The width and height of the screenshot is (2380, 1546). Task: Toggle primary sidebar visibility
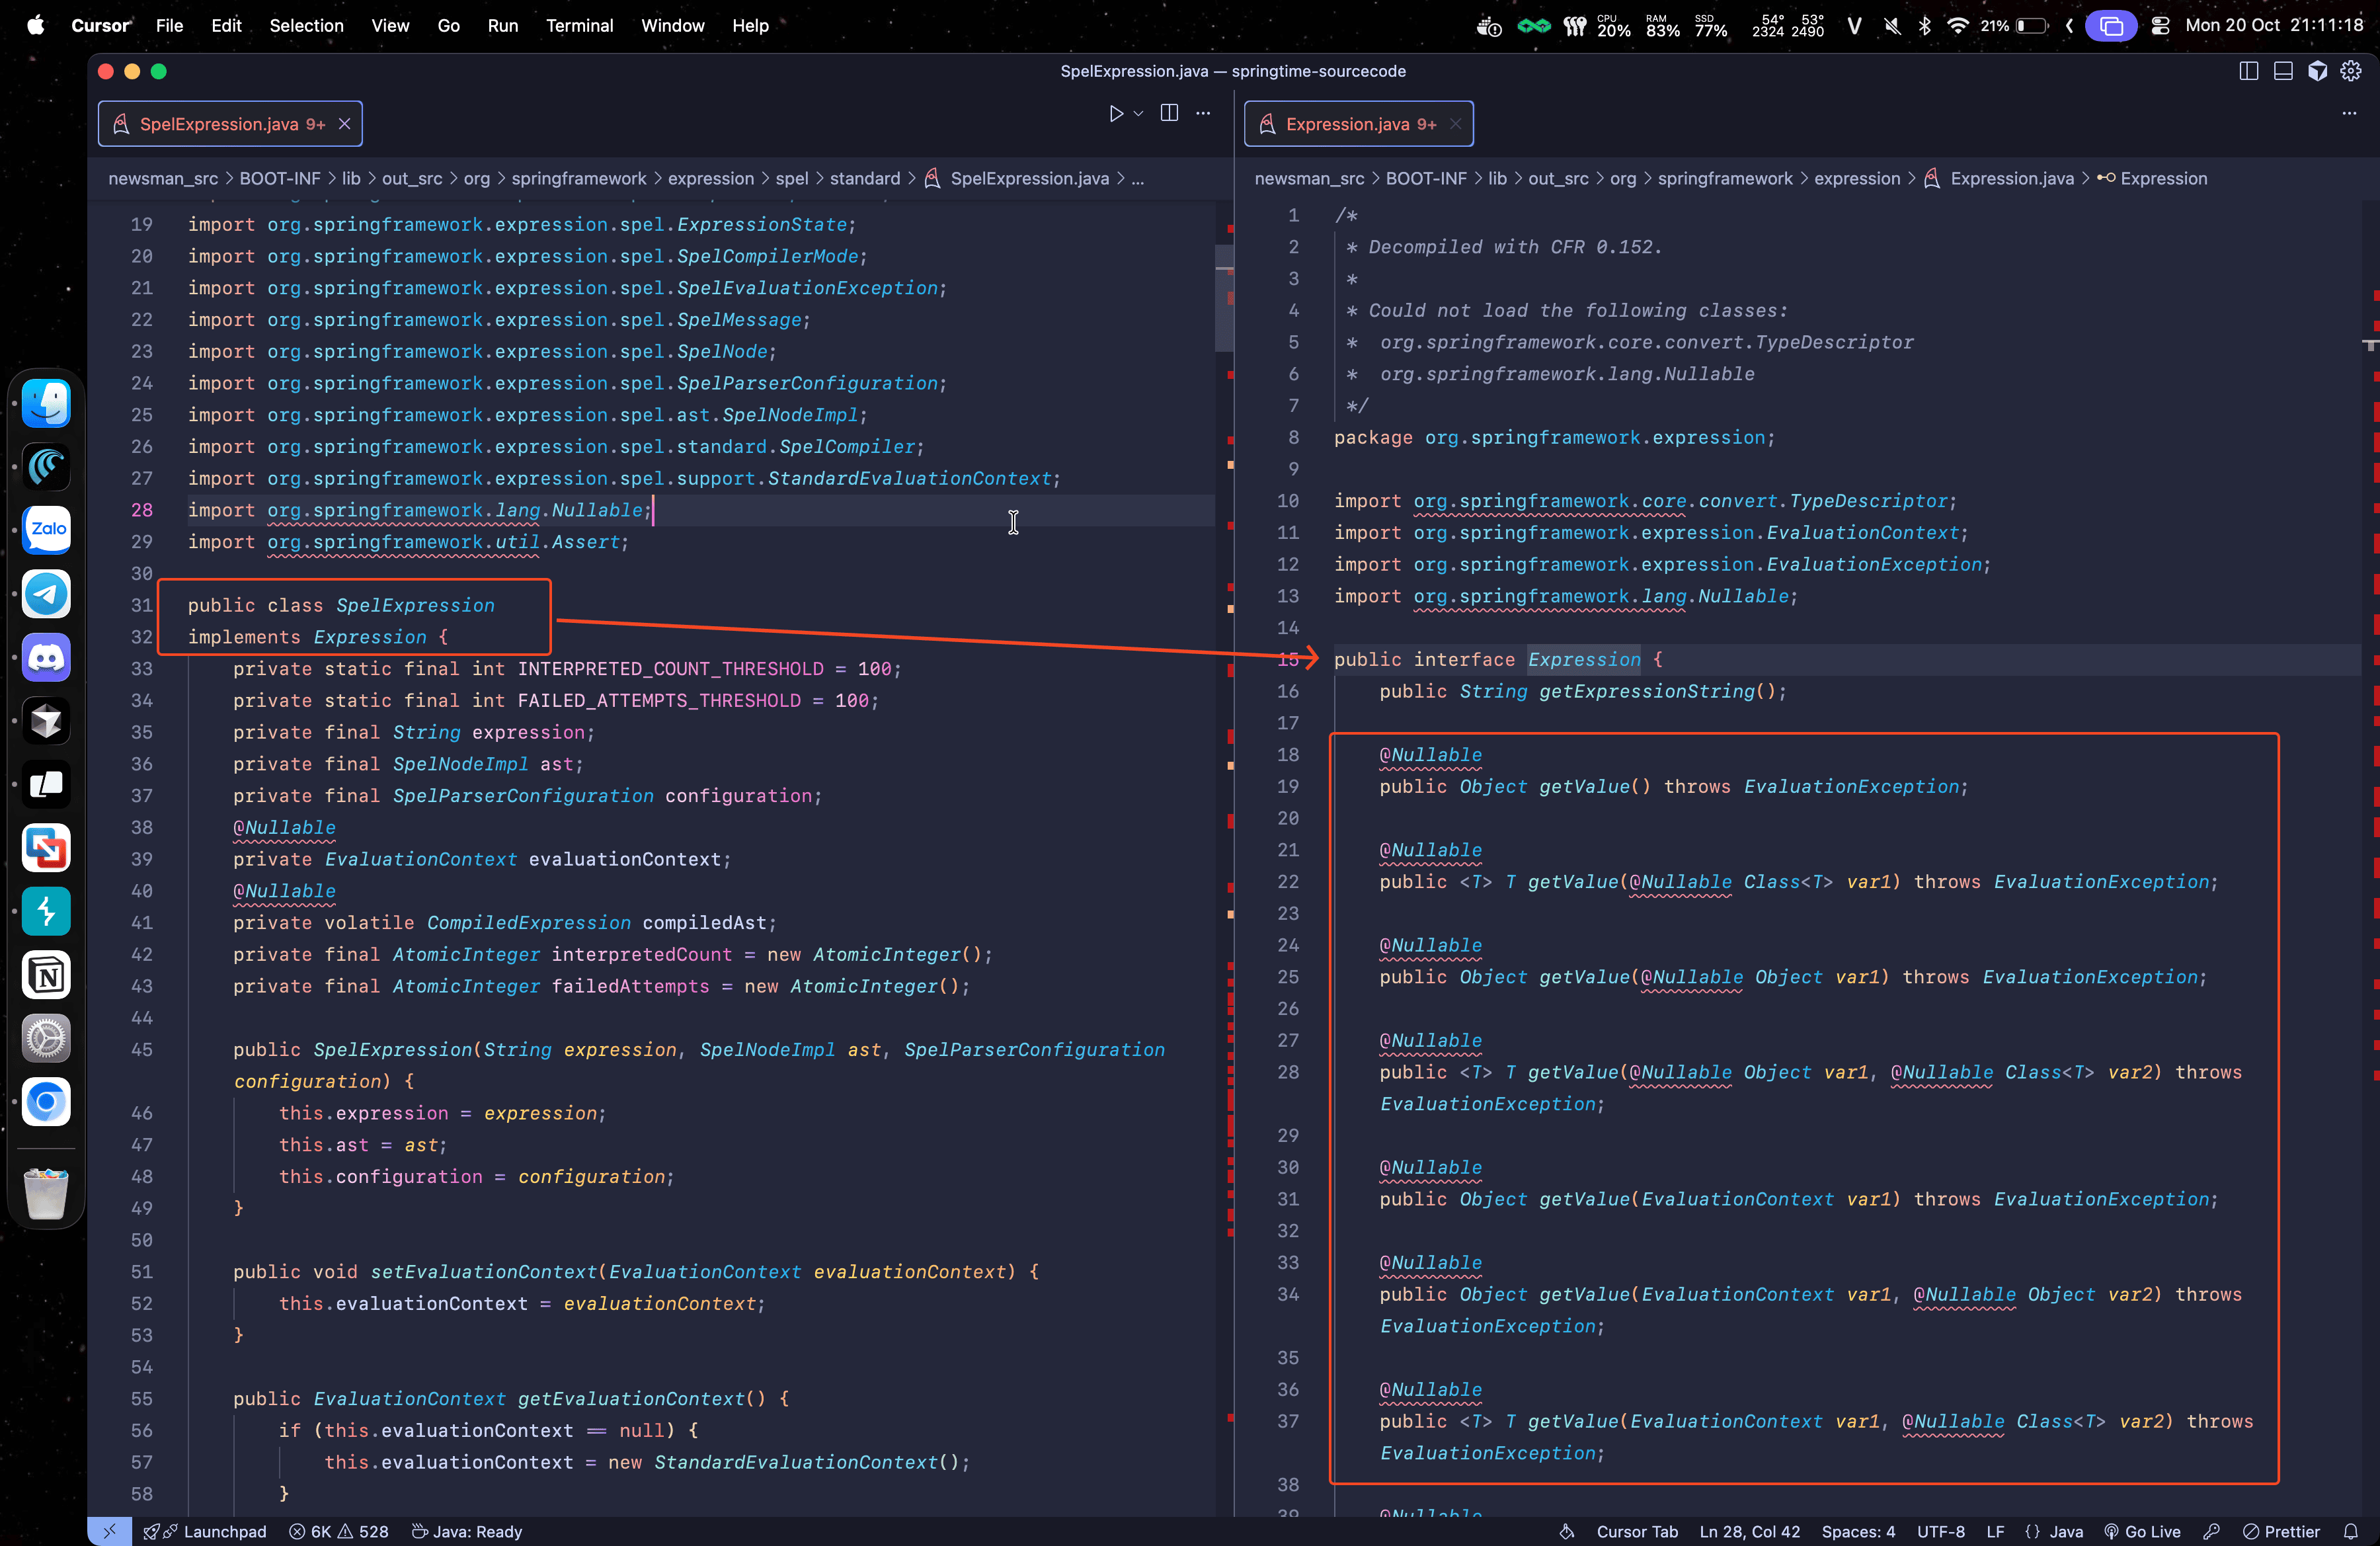[x=2248, y=71]
